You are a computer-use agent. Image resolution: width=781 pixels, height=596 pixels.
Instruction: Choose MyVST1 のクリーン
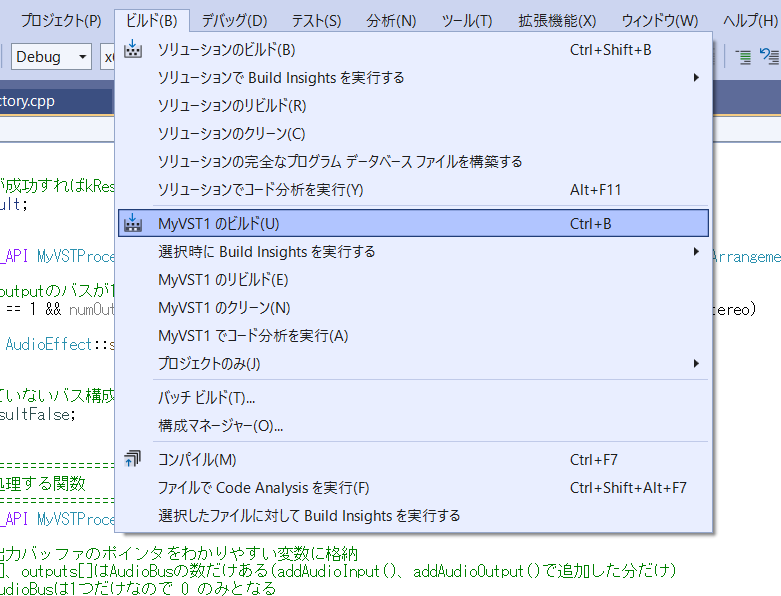pyautogui.click(x=224, y=308)
